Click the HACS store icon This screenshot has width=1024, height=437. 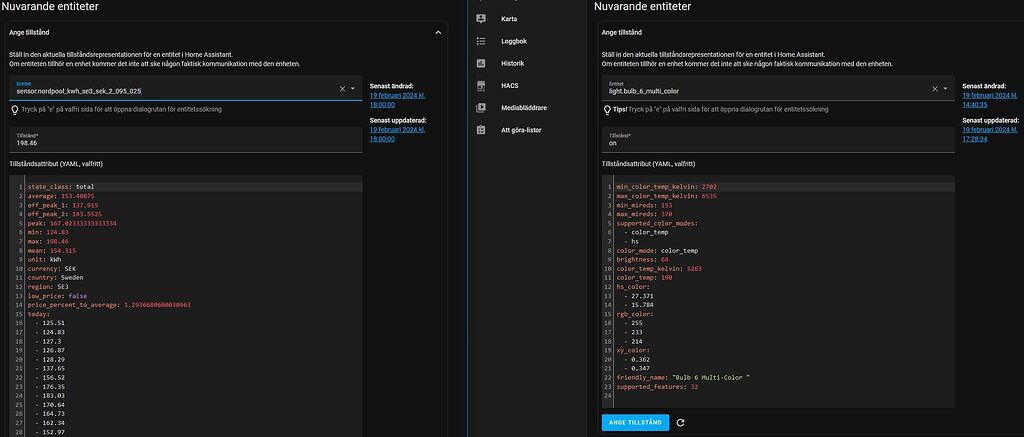480,85
